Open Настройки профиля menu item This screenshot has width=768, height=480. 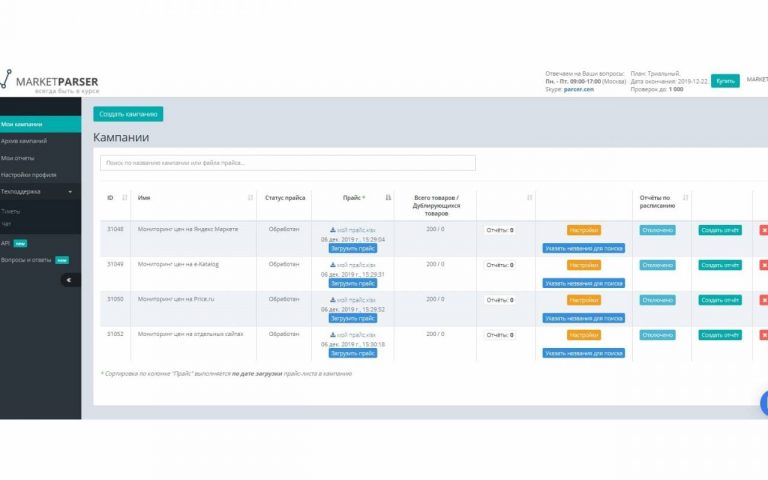pyautogui.click(x=28, y=174)
